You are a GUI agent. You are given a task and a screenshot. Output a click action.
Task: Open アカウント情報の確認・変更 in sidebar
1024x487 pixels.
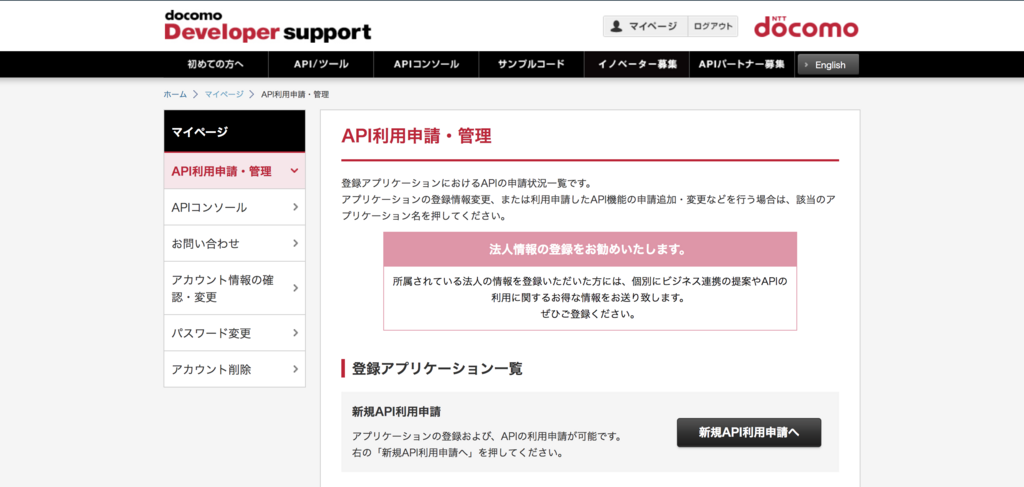(234, 288)
